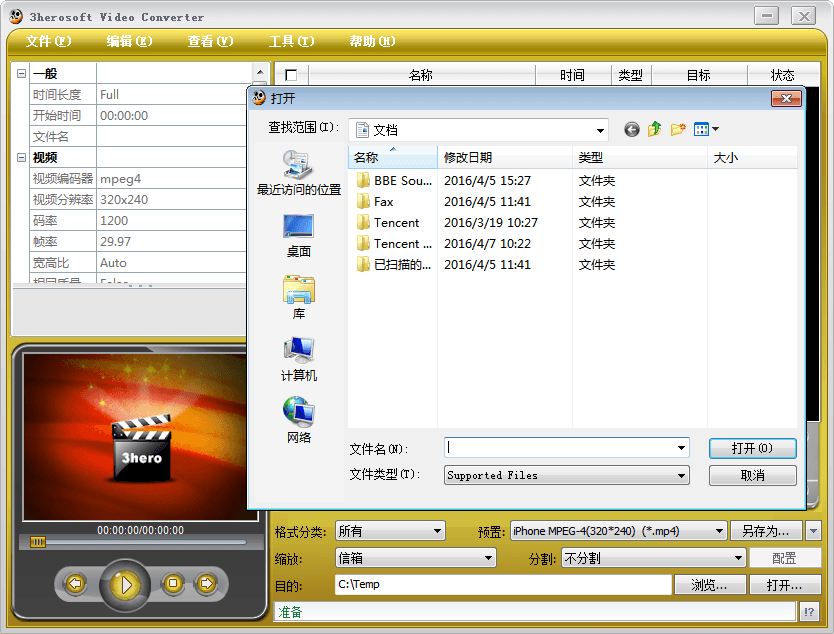Click the 目标 column header in main list

(699, 75)
